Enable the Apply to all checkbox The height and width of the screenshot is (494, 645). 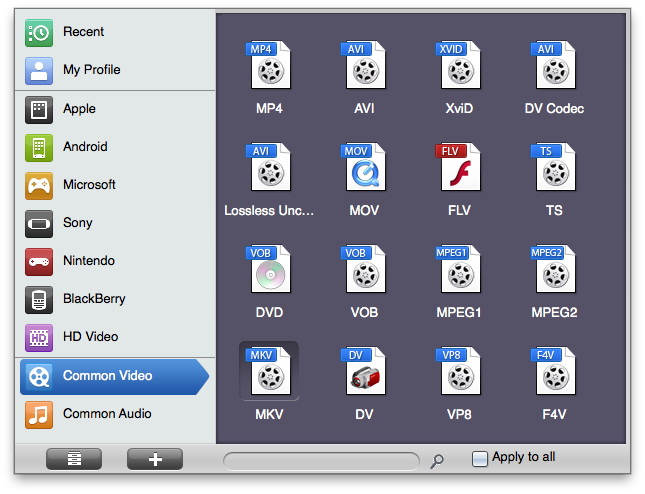tap(480, 459)
